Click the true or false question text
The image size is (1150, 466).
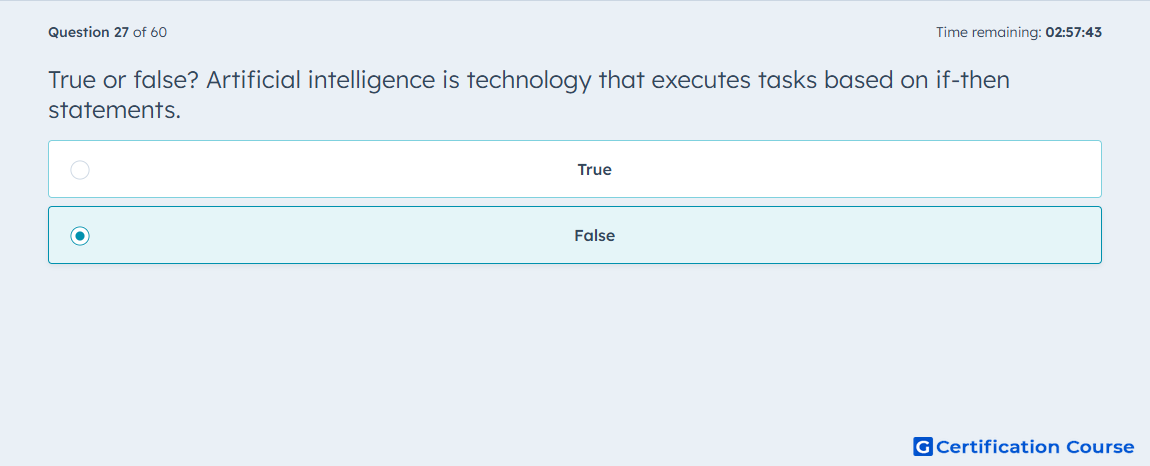[529, 95]
